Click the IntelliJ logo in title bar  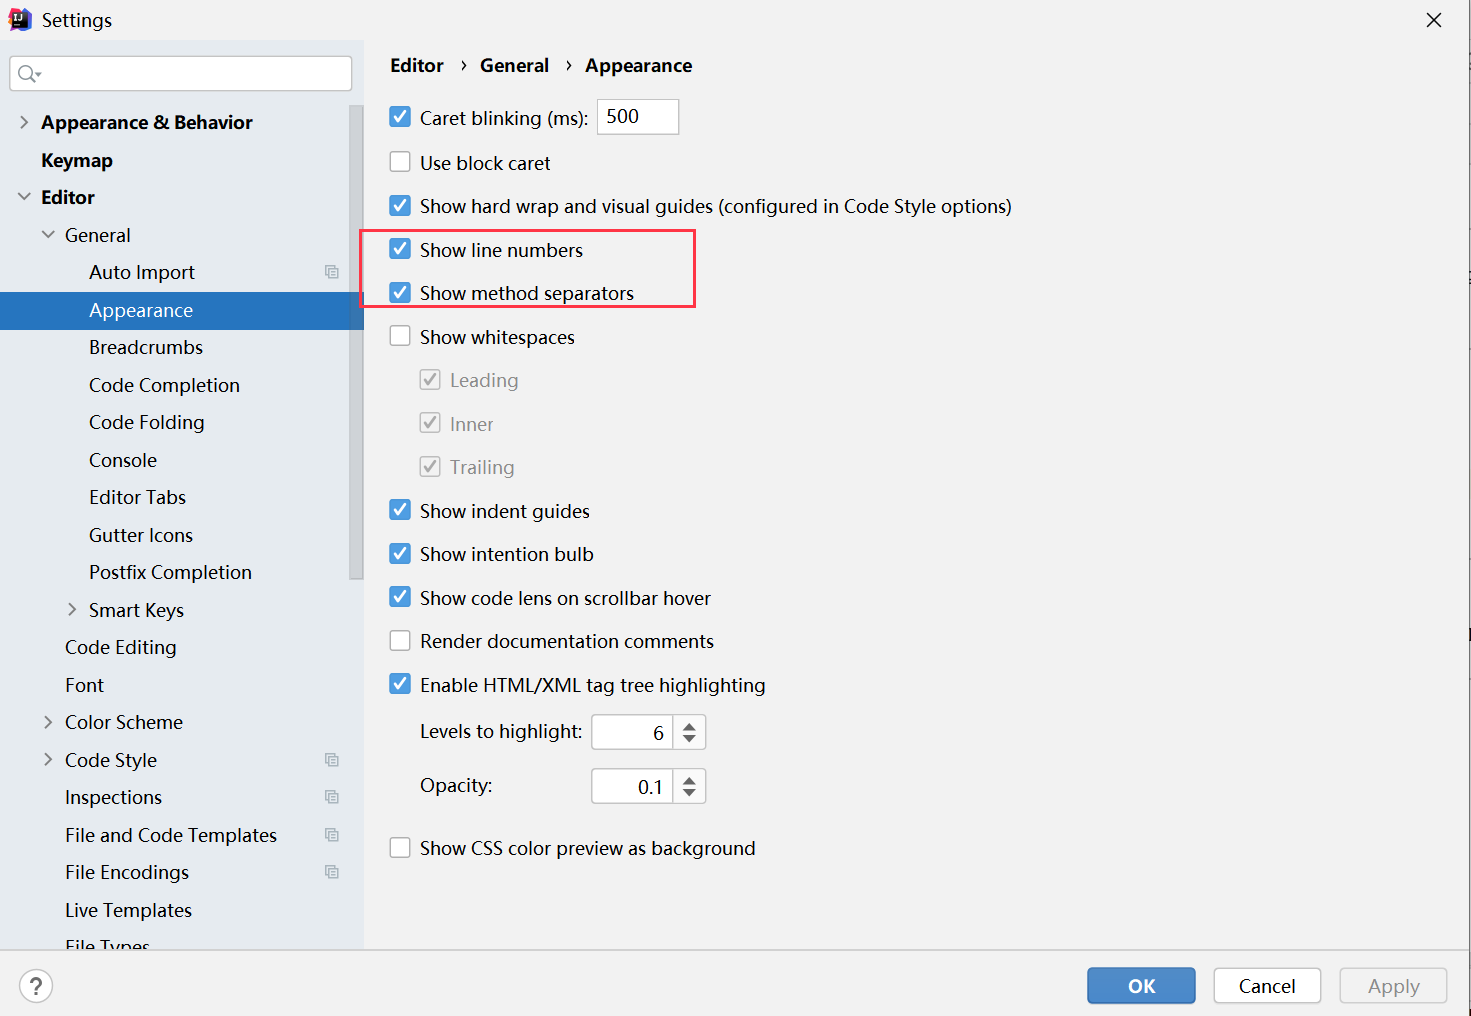[20, 20]
